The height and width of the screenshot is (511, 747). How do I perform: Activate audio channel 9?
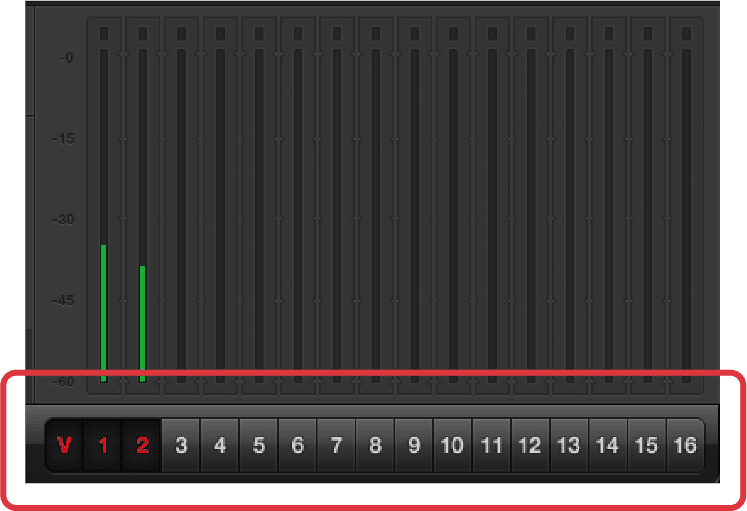pos(414,445)
